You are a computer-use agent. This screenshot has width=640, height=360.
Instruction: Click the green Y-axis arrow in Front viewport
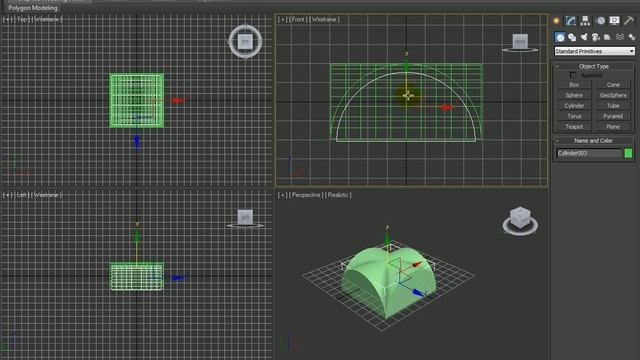tap(406, 65)
